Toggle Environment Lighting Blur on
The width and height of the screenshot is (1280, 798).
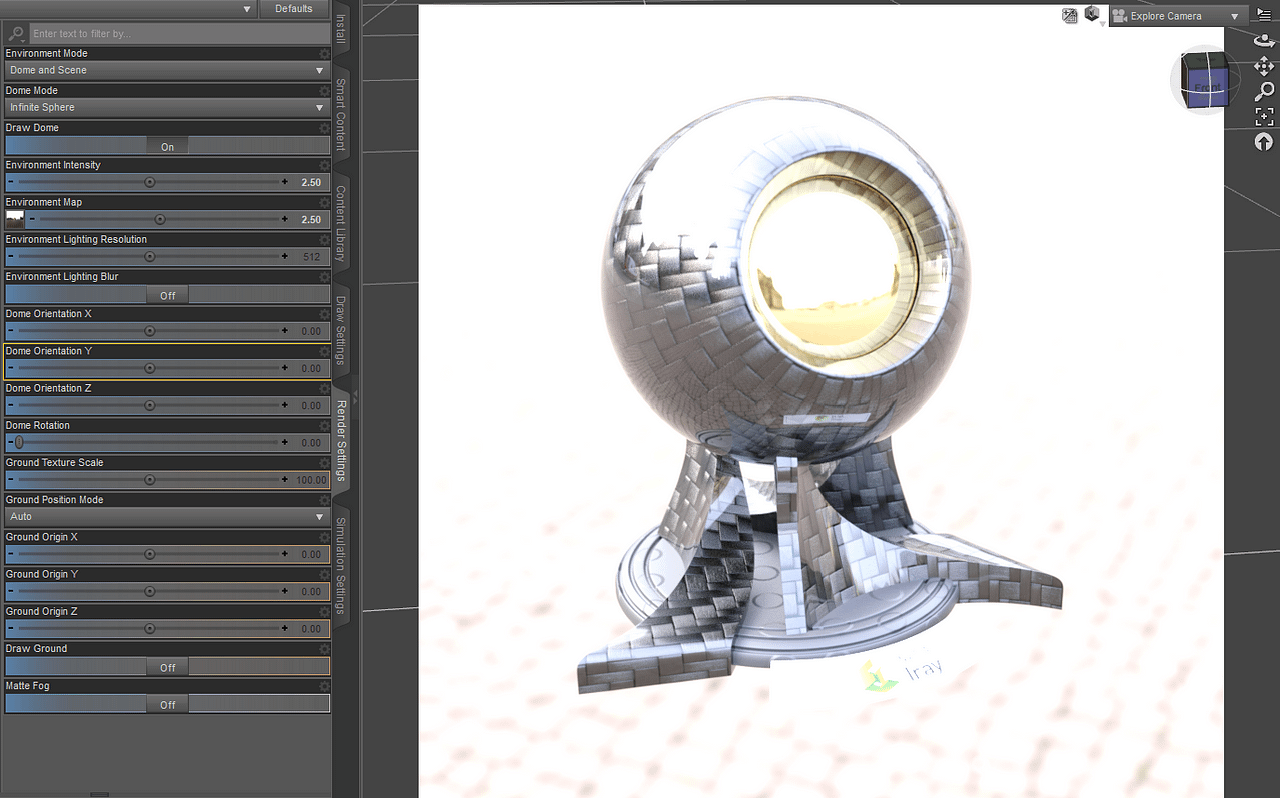pos(167,295)
